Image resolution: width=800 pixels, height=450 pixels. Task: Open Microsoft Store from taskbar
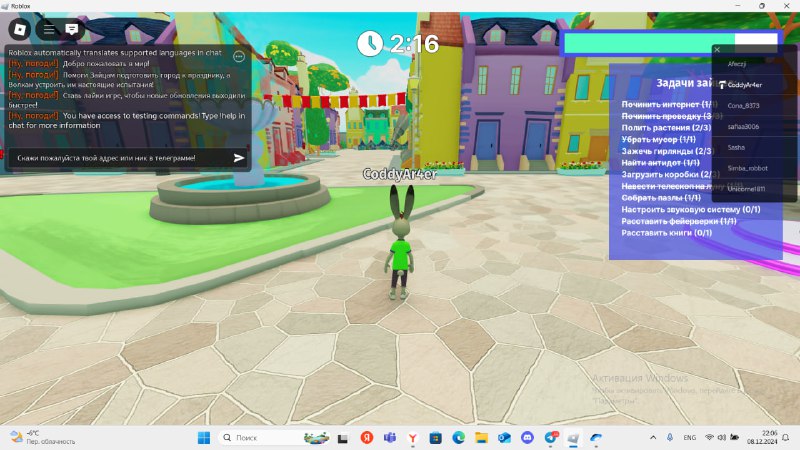coord(435,438)
